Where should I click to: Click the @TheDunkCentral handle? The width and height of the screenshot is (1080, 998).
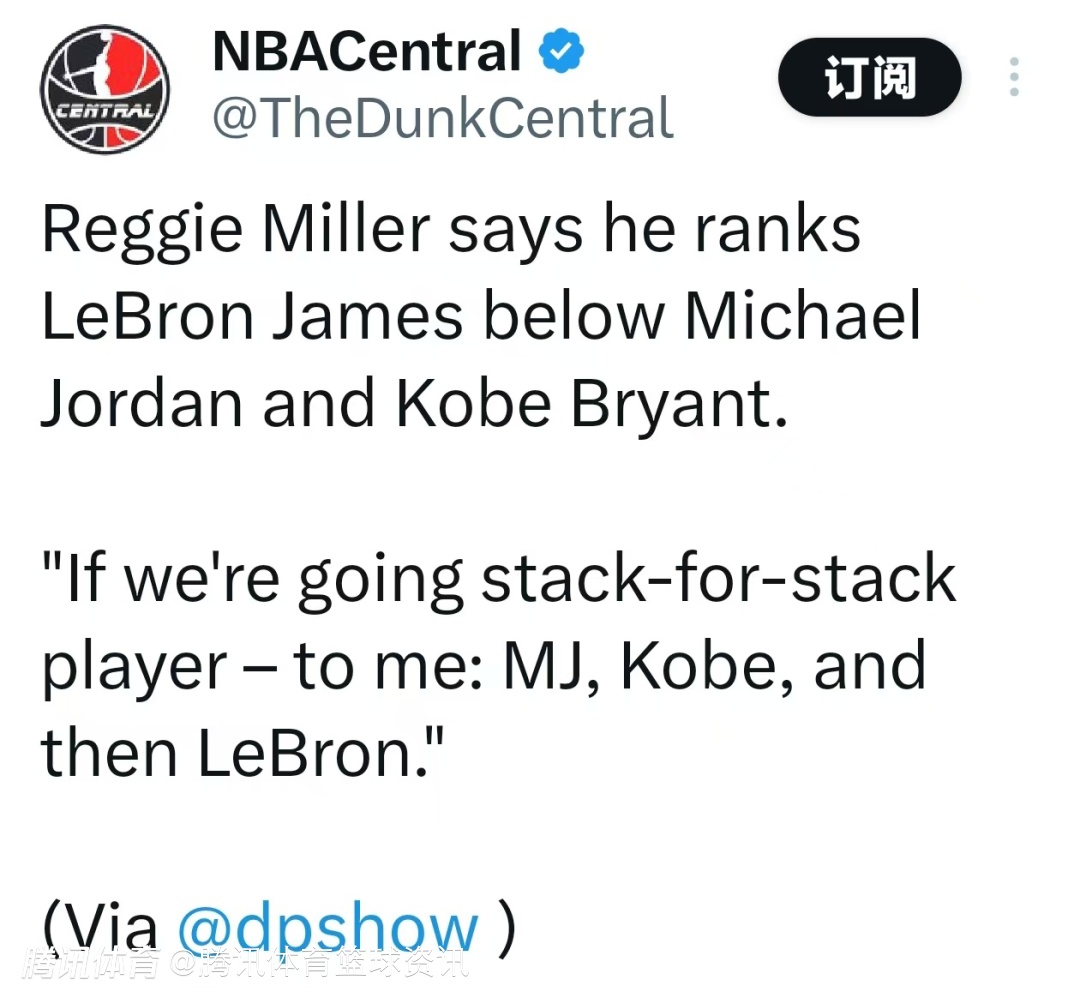click(x=442, y=118)
